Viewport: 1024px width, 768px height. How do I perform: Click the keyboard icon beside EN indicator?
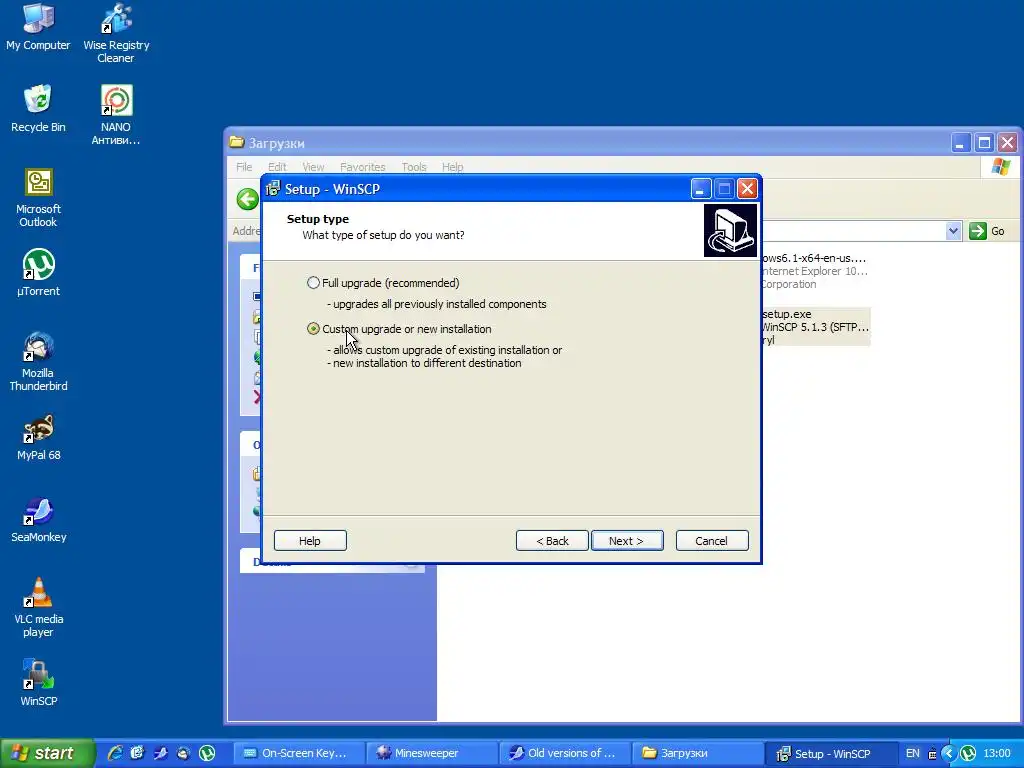(x=932, y=754)
